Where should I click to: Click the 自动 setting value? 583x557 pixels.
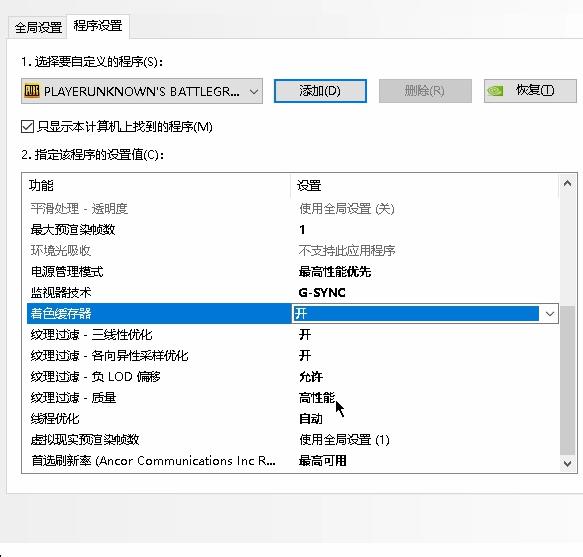pyautogui.click(x=311, y=419)
